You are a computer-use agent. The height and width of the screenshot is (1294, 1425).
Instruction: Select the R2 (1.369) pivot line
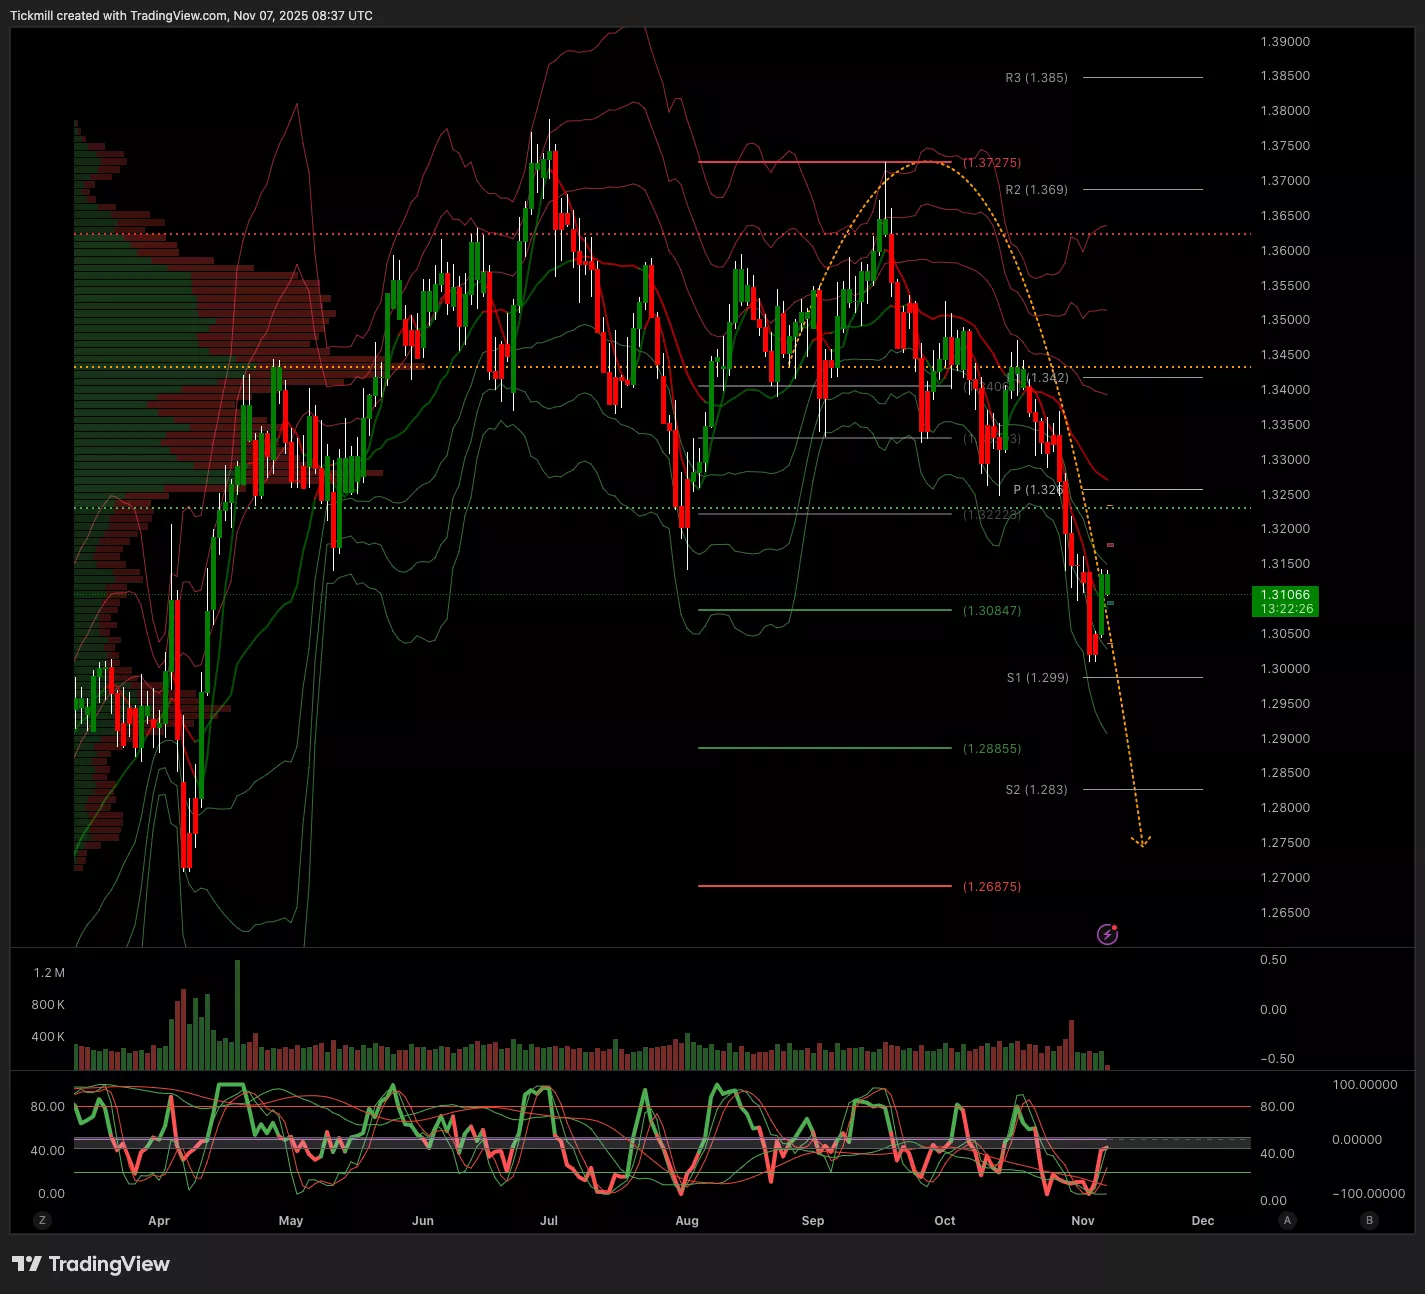point(1142,189)
